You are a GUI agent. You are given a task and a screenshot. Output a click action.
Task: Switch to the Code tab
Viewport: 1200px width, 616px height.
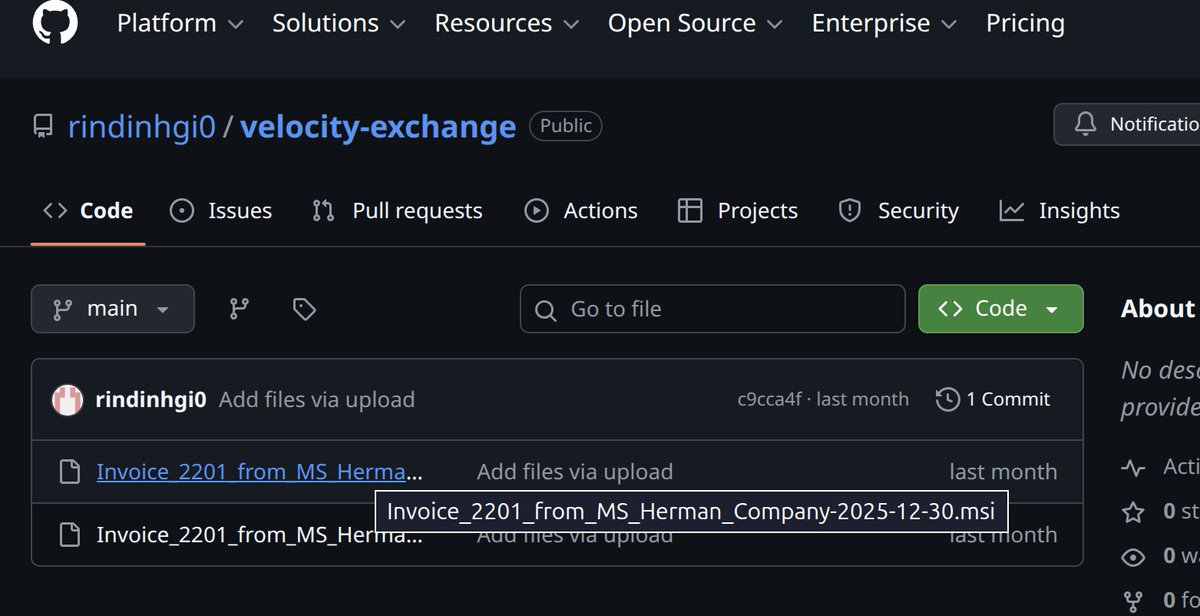coord(88,211)
